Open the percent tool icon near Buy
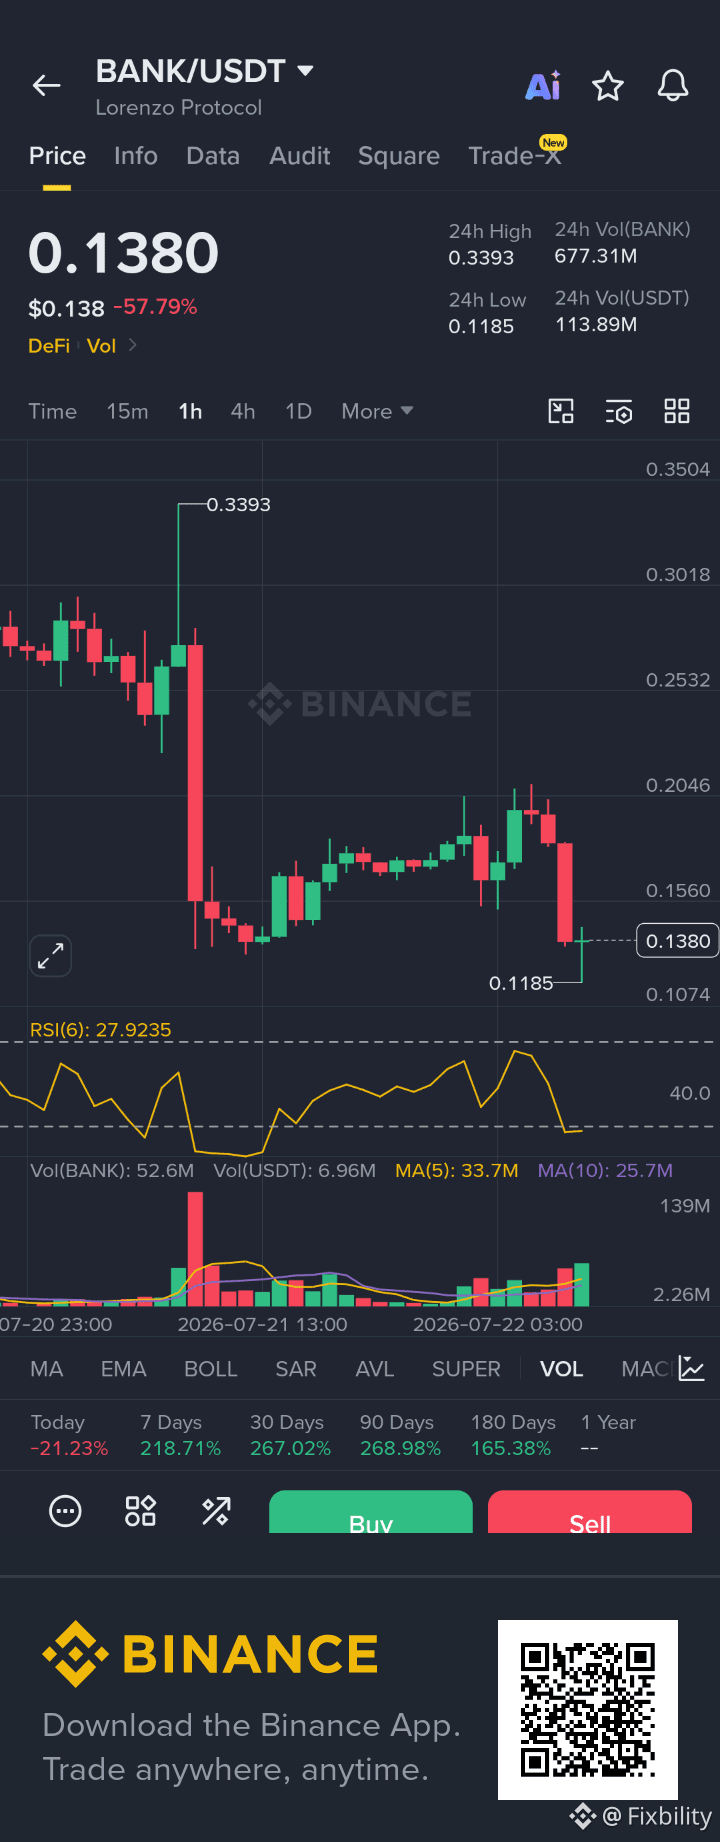720x1842 pixels. pos(216,1511)
